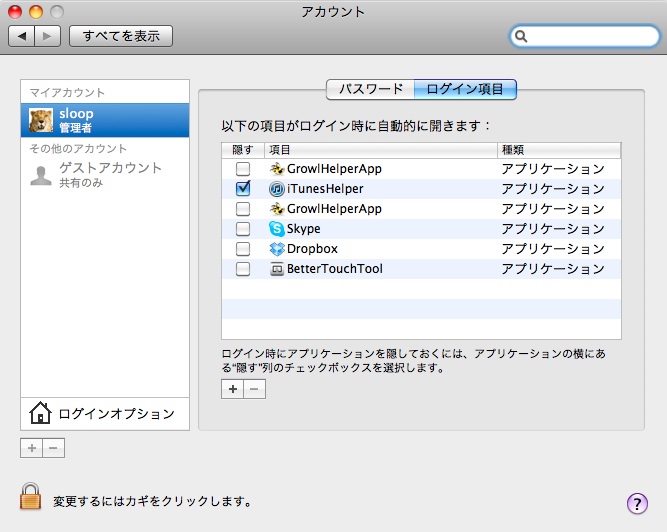Click the その他のアカウント section label
The width and height of the screenshot is (667, 532).
click(78, 148)
